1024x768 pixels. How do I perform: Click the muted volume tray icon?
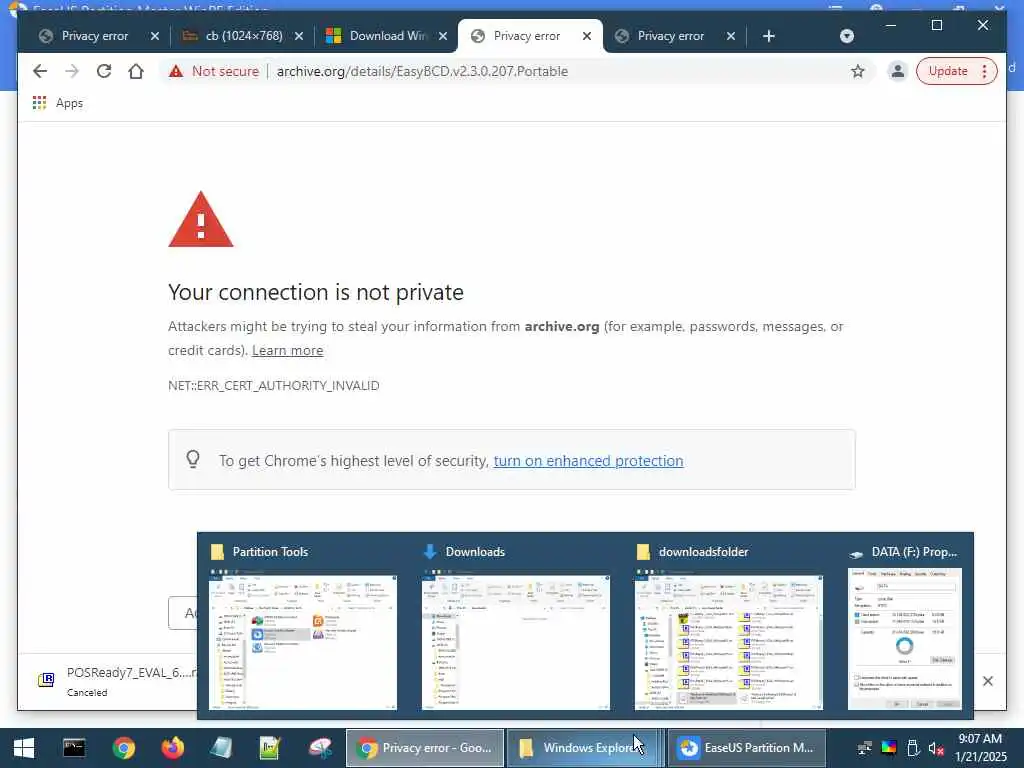coord(936,748)
